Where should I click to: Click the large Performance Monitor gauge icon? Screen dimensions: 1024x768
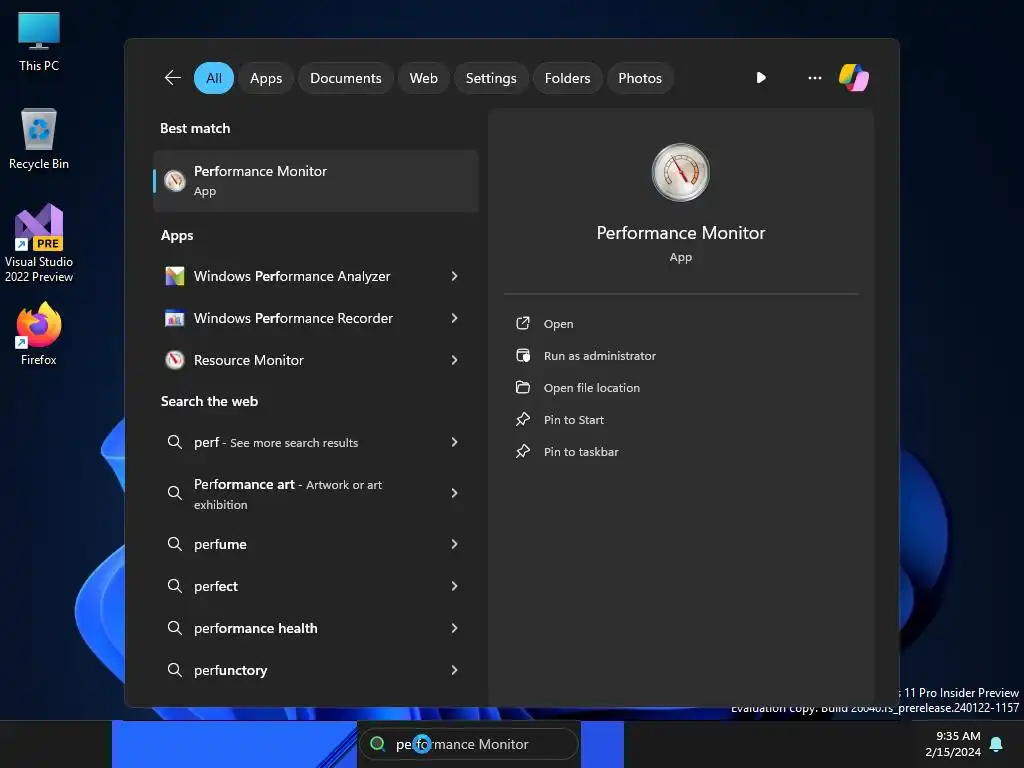pyautogui.click(x=680, y=172)
